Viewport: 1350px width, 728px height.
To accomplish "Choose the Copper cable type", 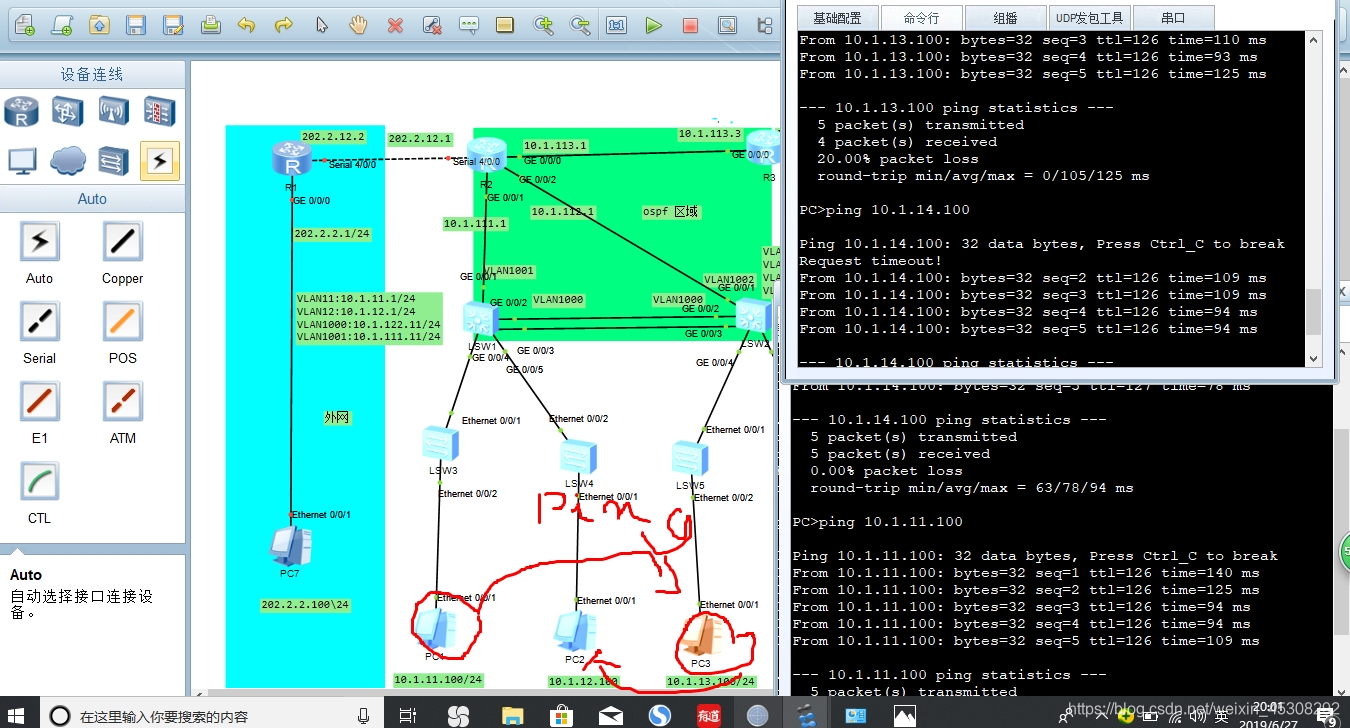I will click(x=122, y=241).
